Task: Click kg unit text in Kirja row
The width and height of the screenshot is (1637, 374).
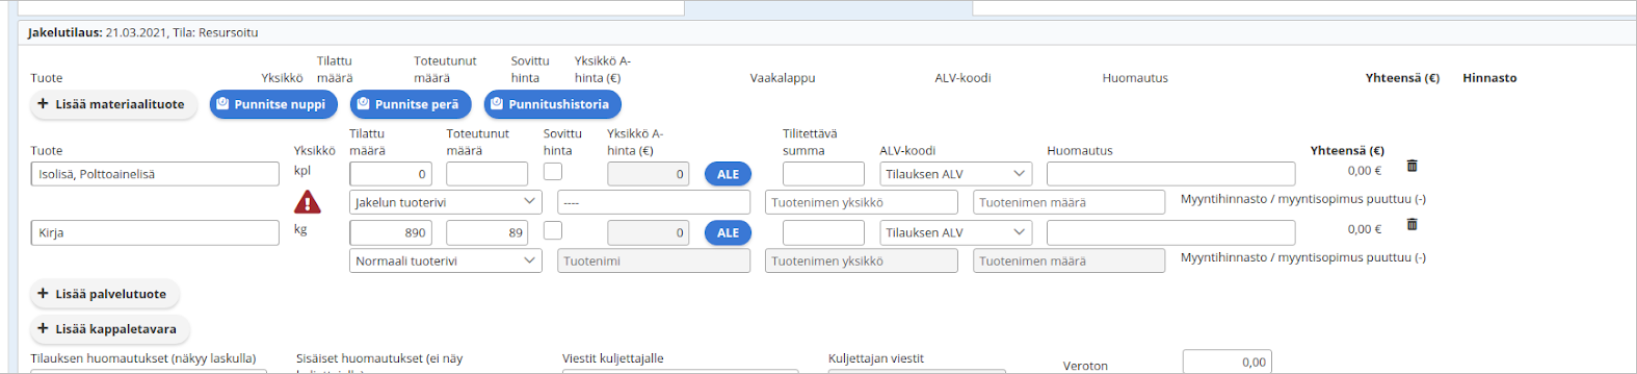Action: tap(300, 229)
